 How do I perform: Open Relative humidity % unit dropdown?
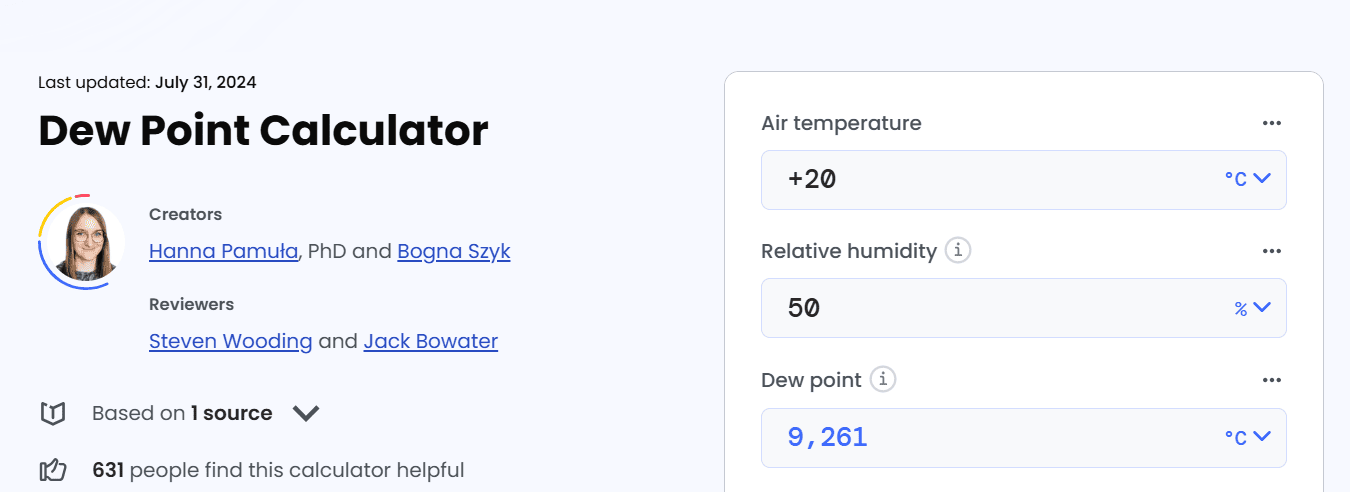pos(1251,308)
